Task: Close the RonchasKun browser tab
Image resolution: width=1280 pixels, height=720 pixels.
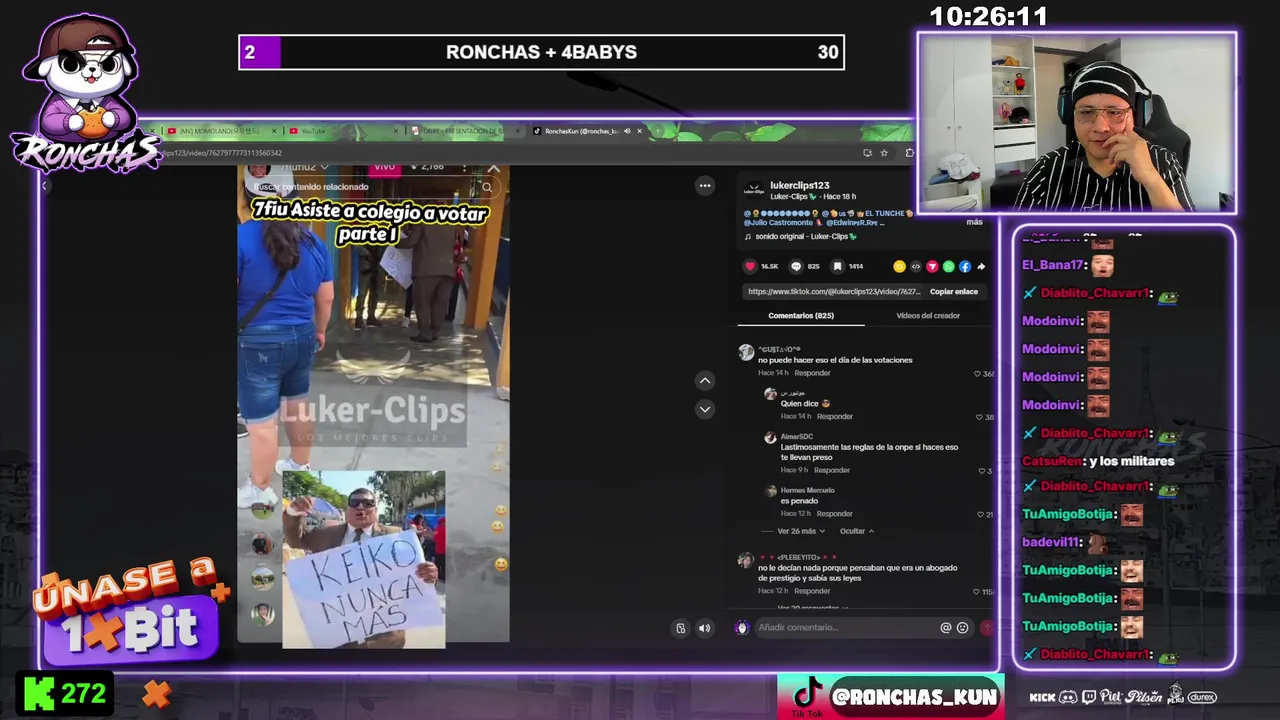Action: 639,131
